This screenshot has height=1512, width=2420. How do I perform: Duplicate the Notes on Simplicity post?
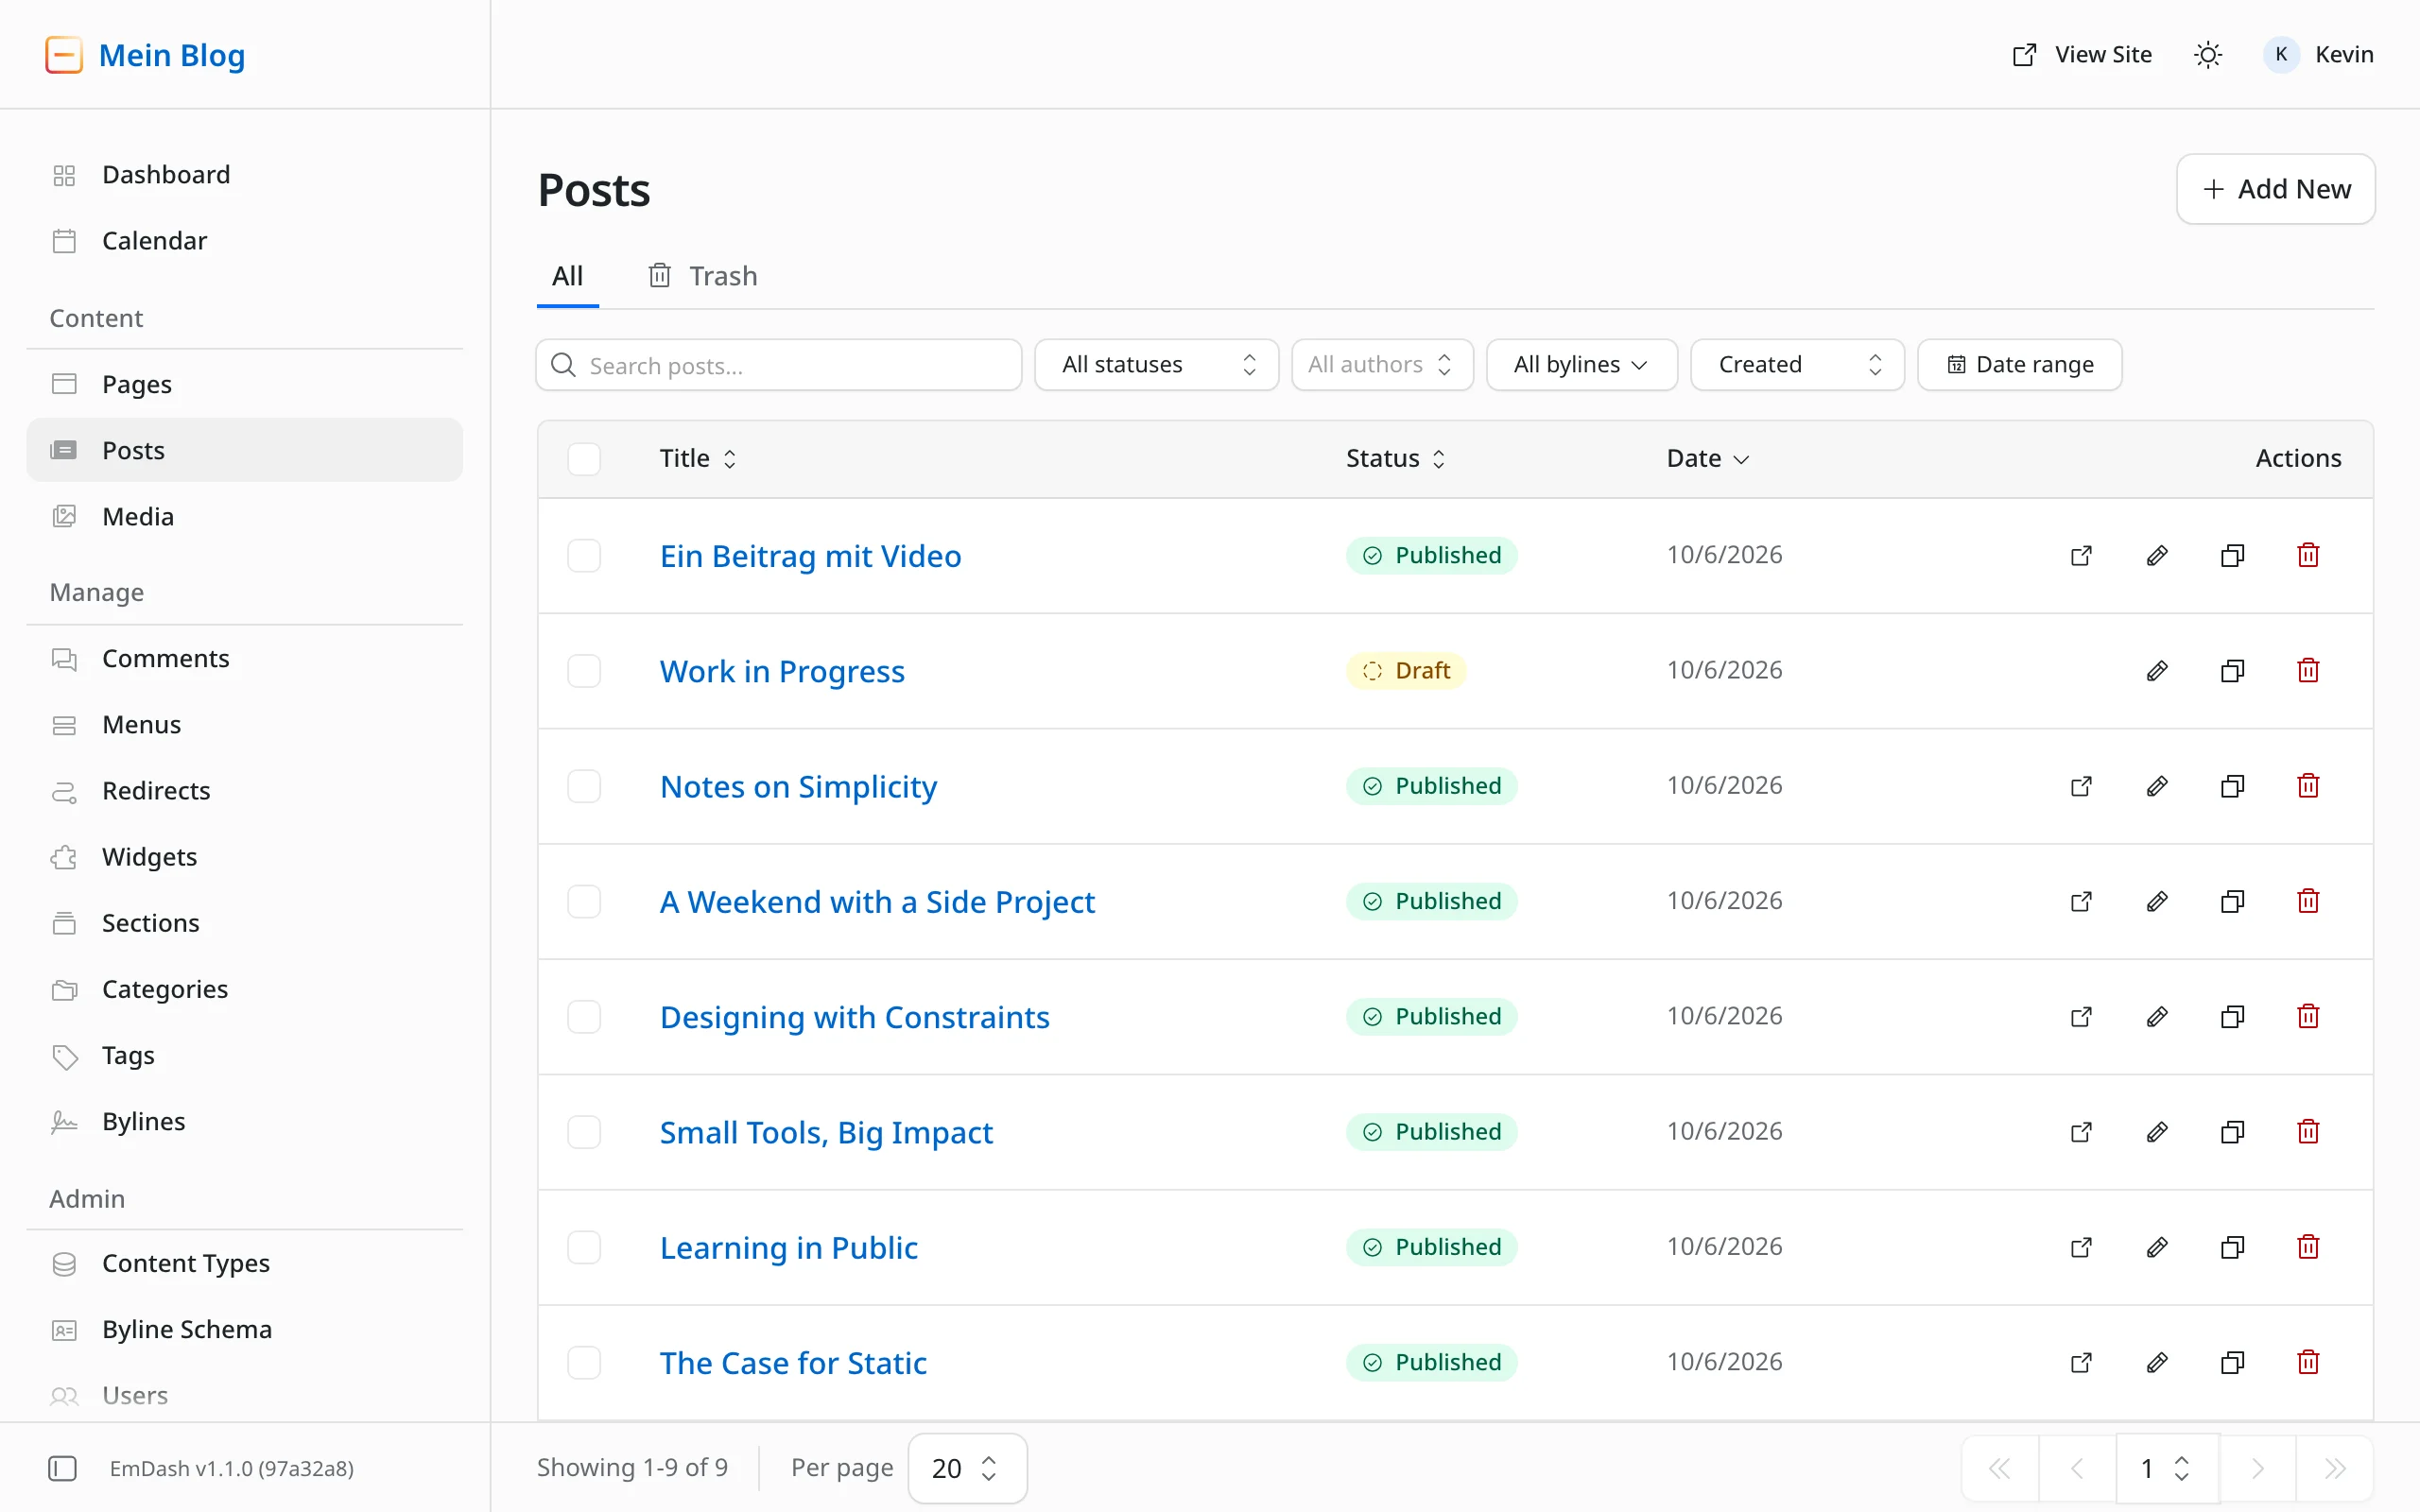(x=2232, y=786)
